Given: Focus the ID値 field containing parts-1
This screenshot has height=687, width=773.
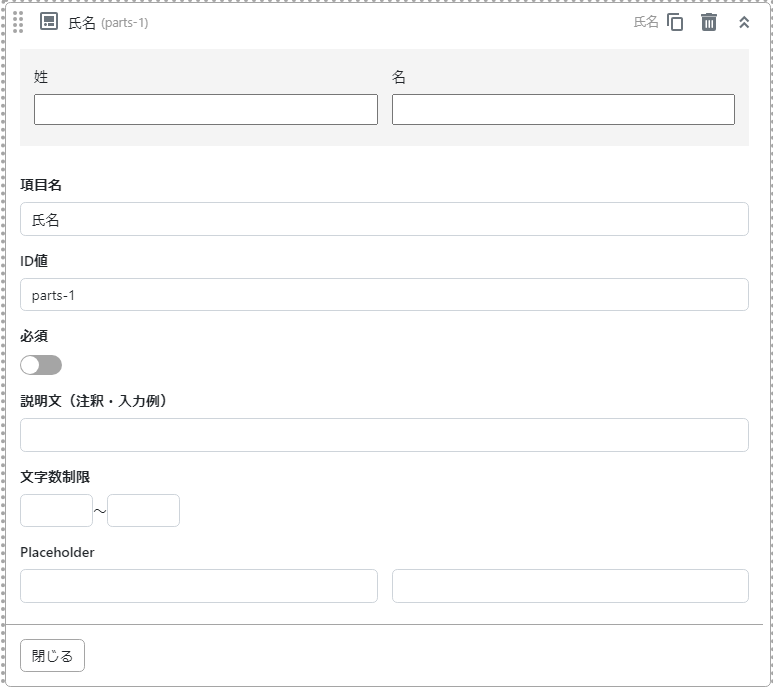Looking at the screenshot, I should pyautogui.click(x=384, y=295).
